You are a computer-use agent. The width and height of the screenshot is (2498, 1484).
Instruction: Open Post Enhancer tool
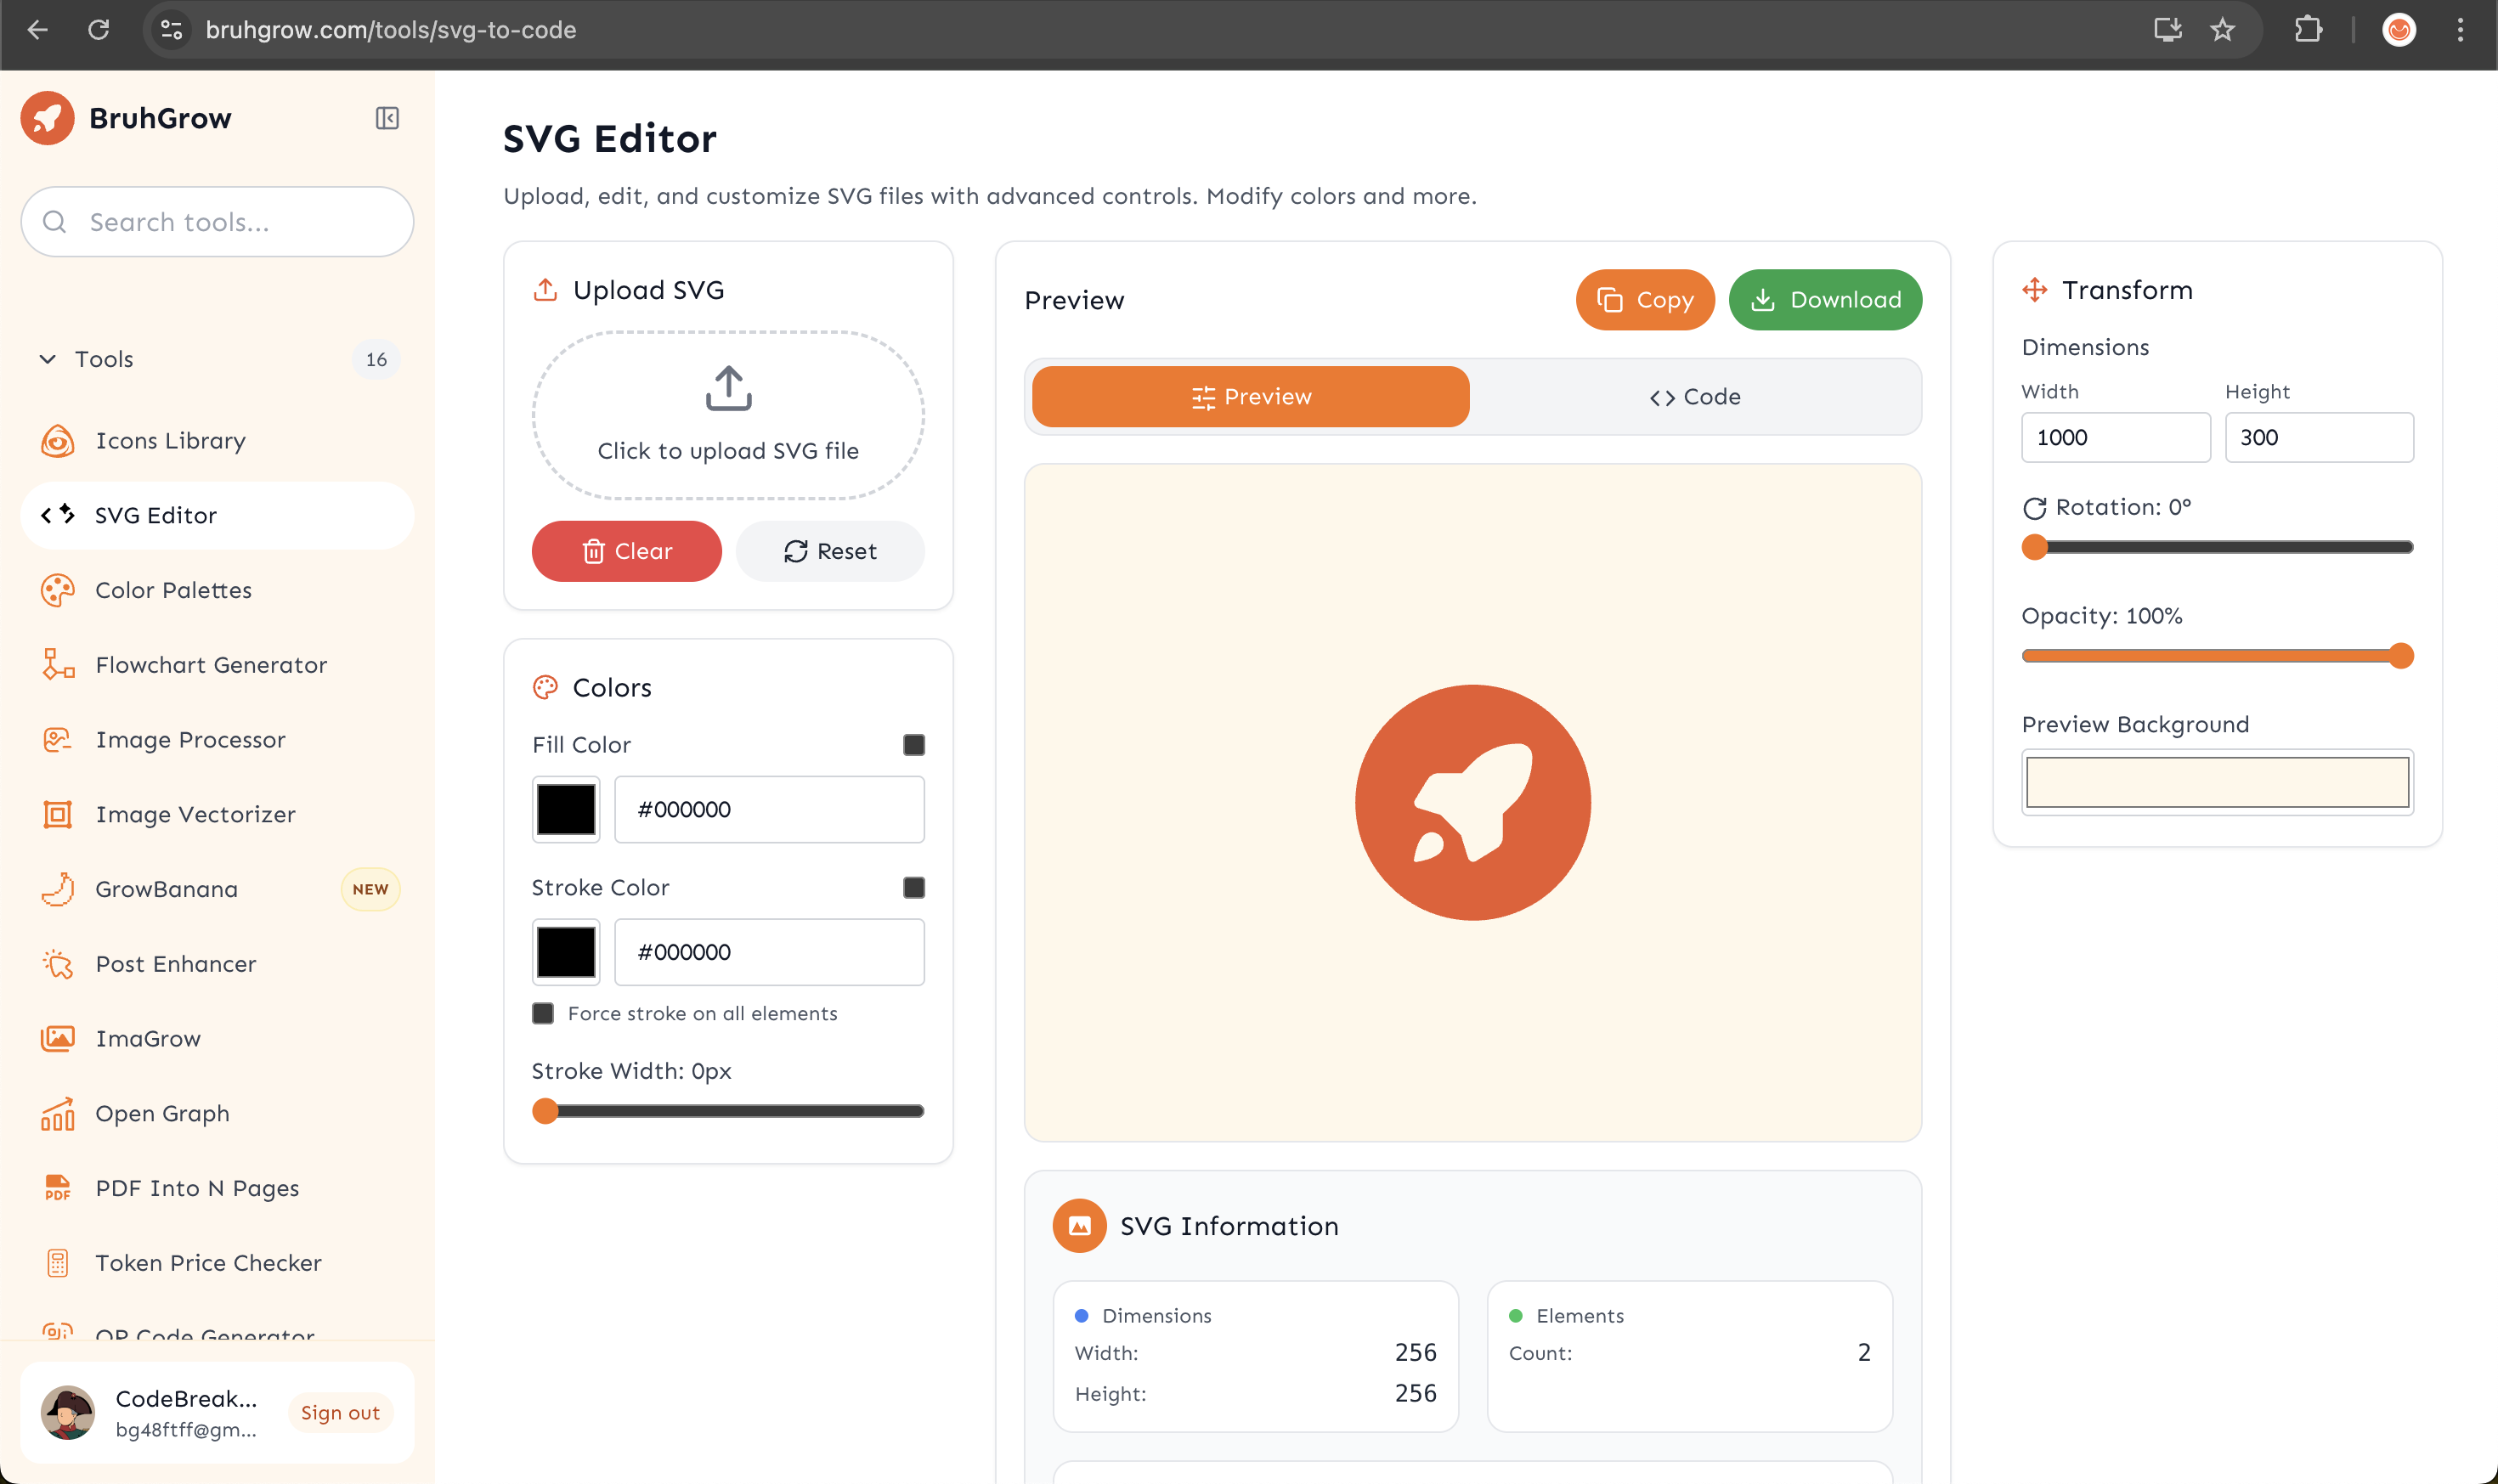(217, 964)
